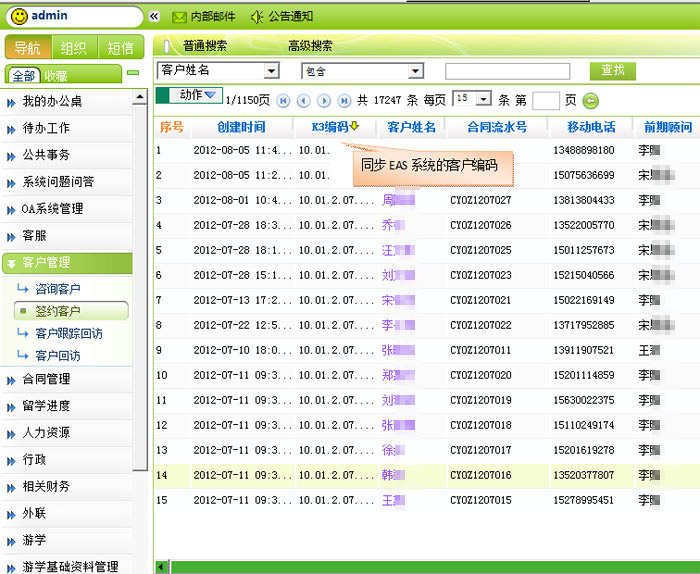Open 客户跟踪回访 submenu item
Viewport: 700px width, 574px height.
click(x=69, y=333)
